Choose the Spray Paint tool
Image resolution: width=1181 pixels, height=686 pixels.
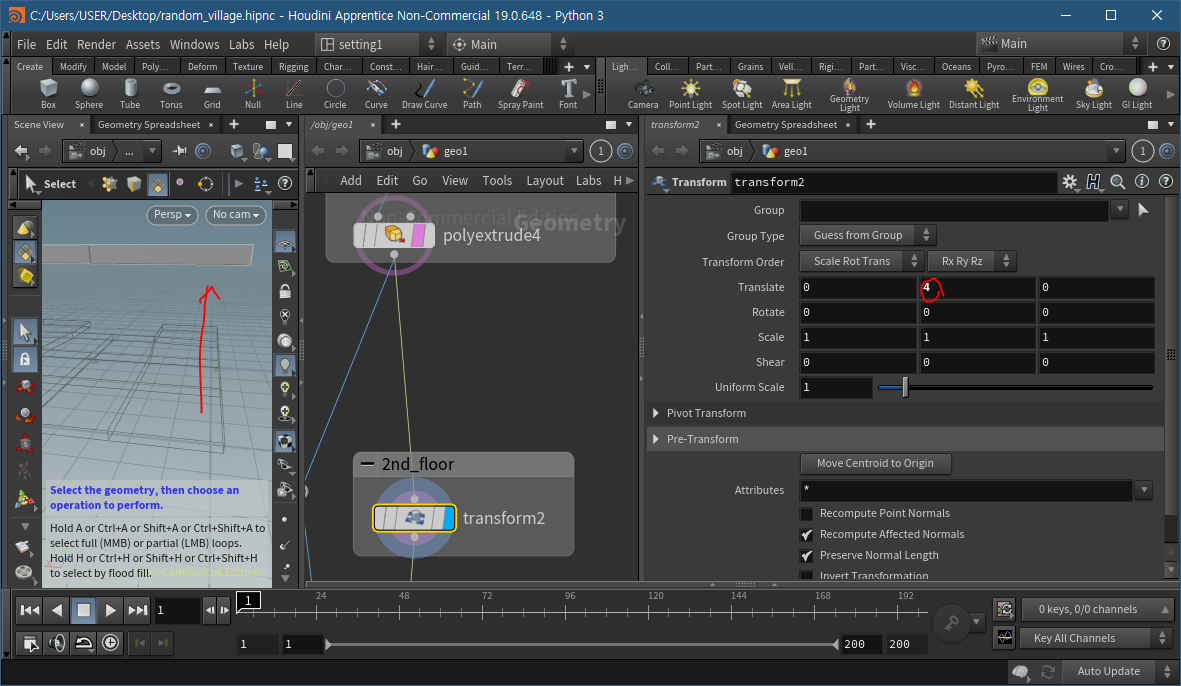(x=520, y=94)
